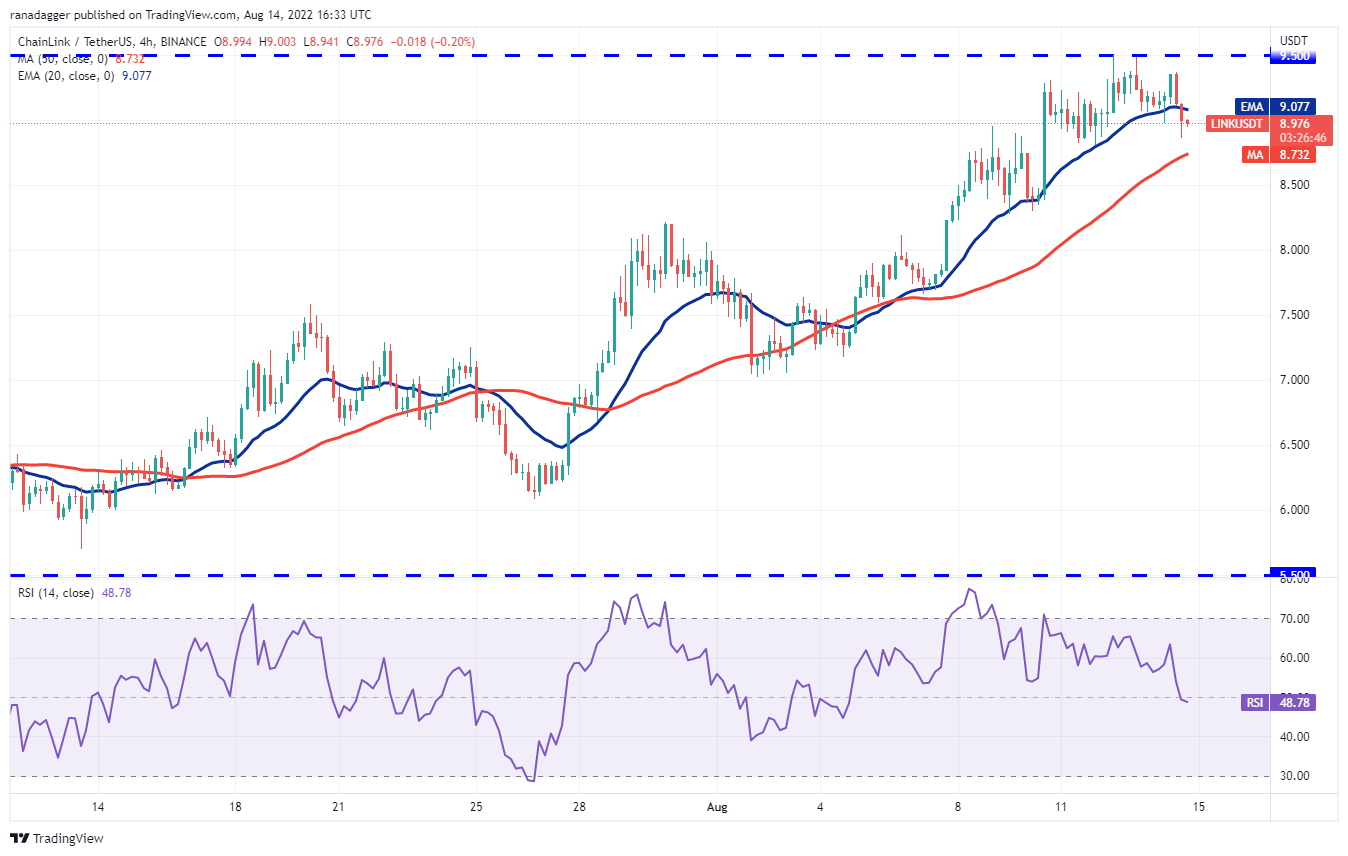Open the USDT currency selector on price axis

click(1294, 41)
